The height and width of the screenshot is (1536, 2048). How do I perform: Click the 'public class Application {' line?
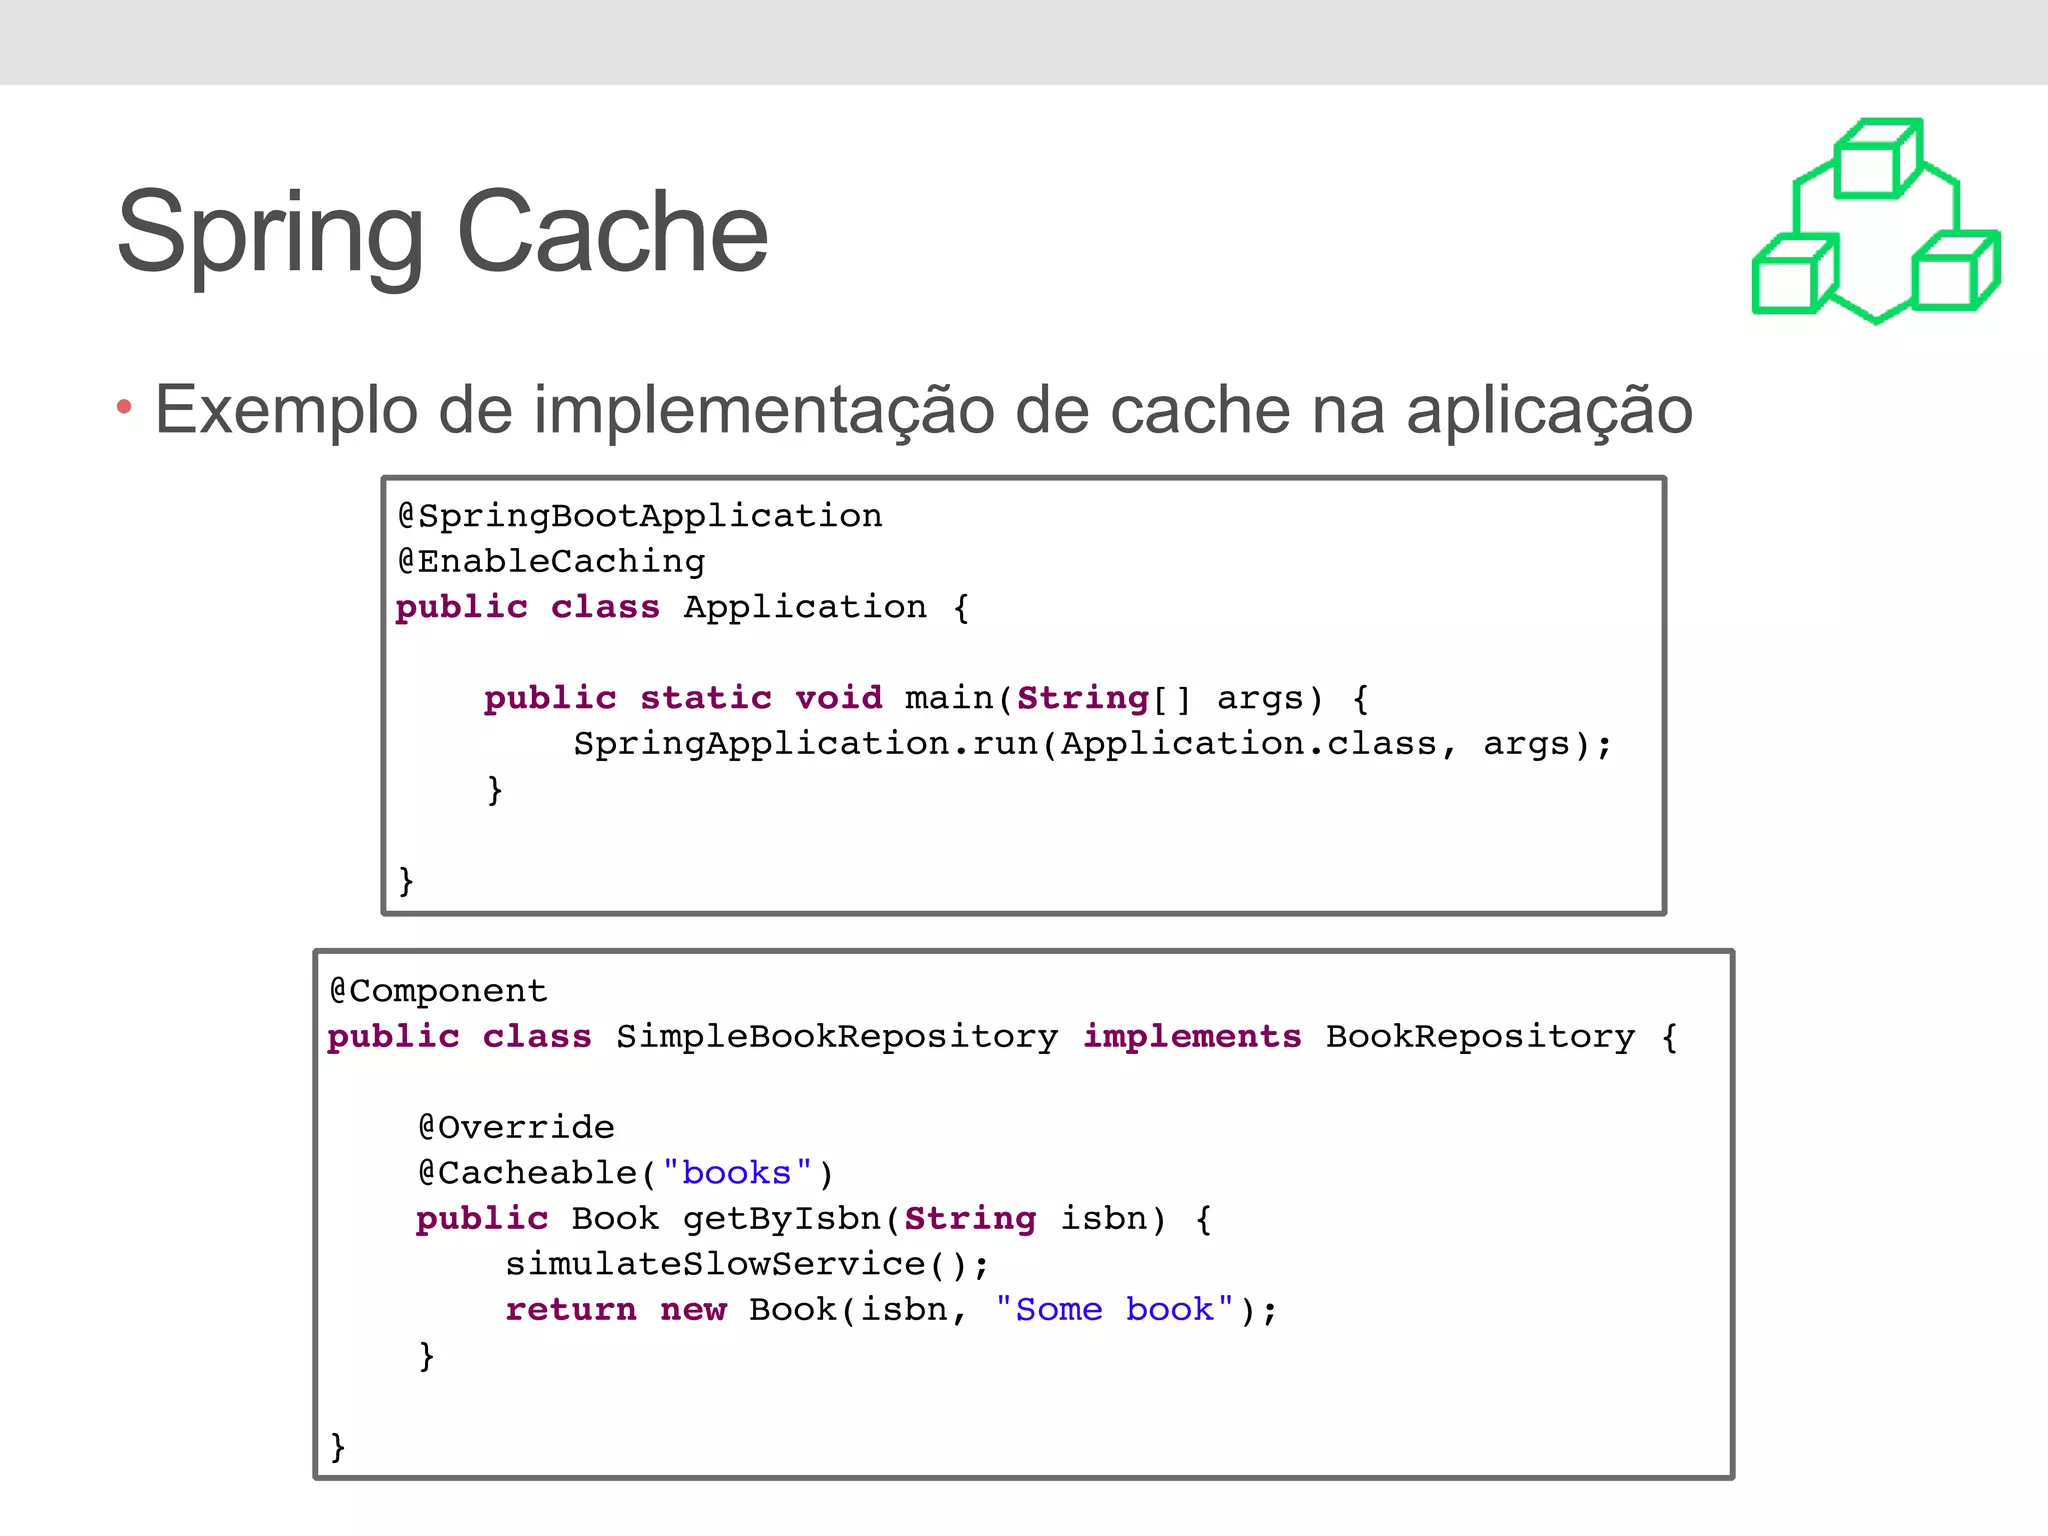click(683, 607)
